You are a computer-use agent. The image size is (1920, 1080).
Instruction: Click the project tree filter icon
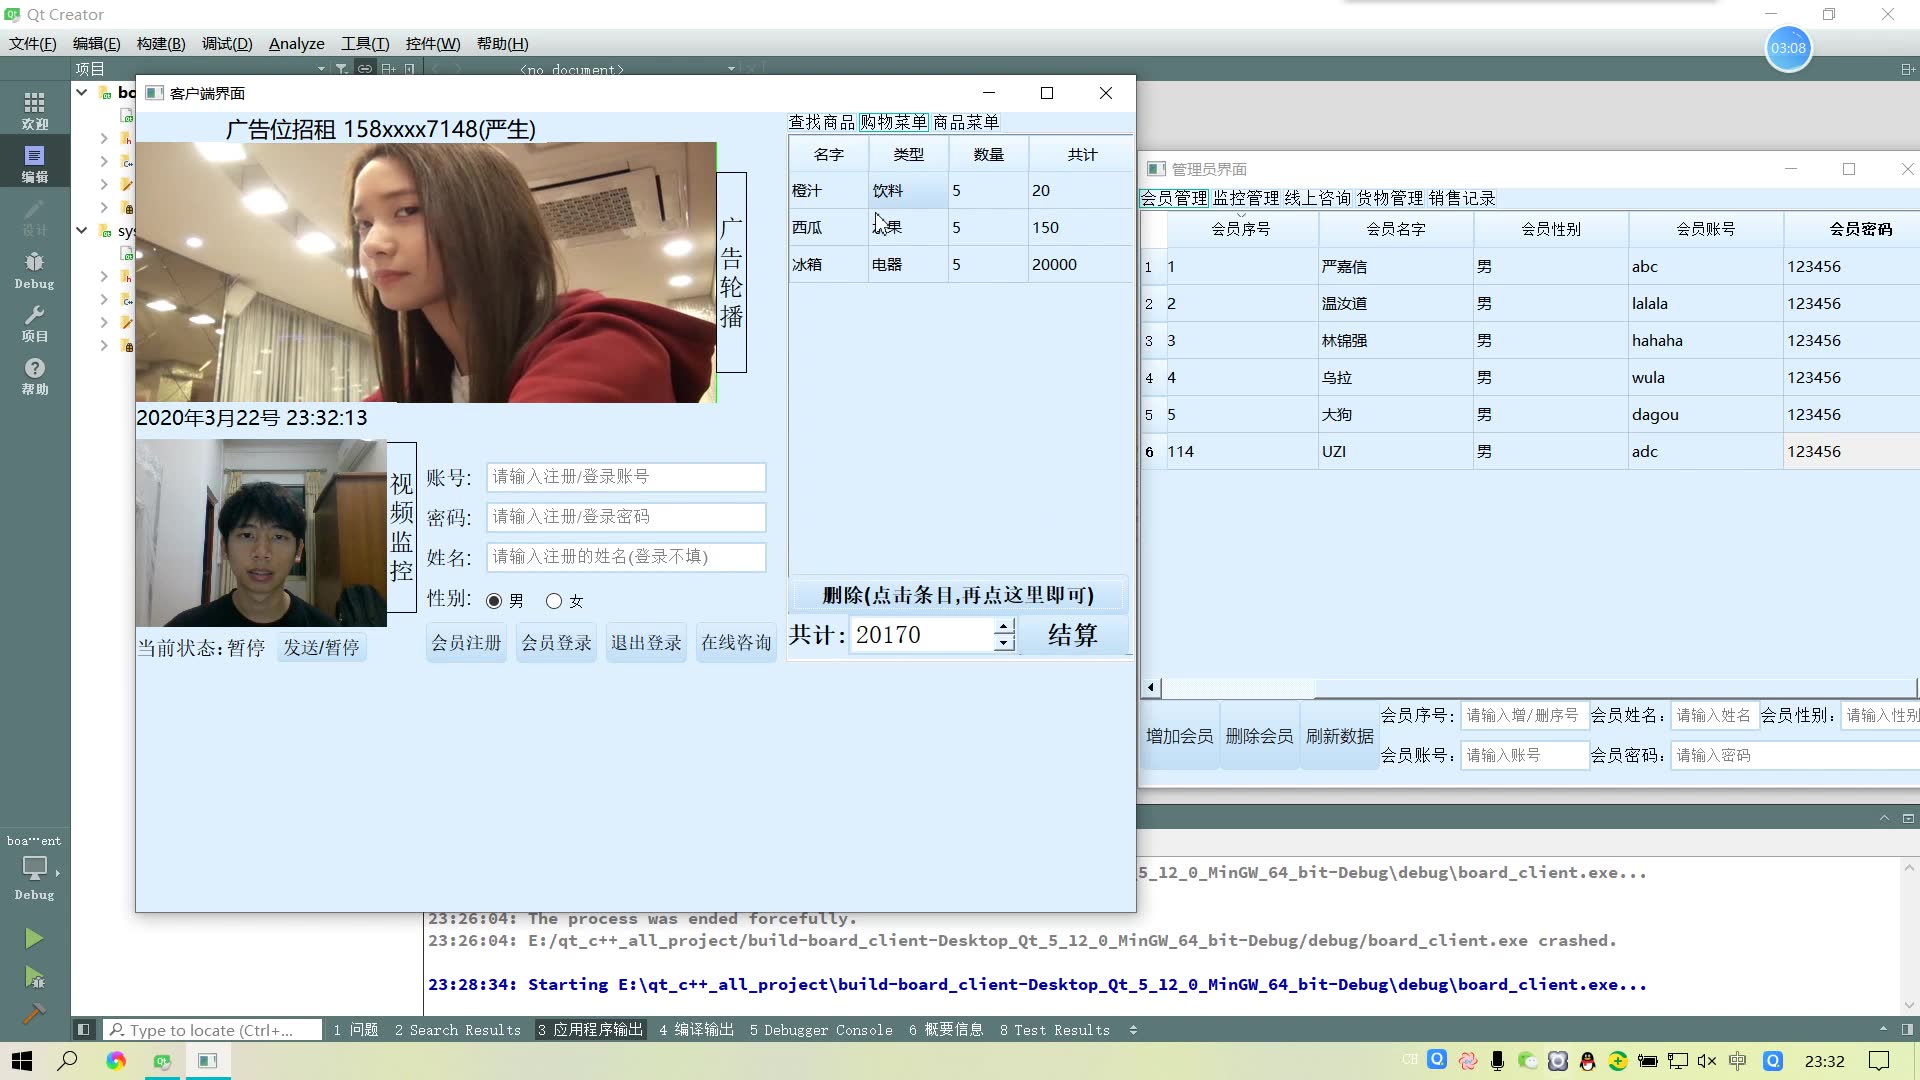click(342, 69)
